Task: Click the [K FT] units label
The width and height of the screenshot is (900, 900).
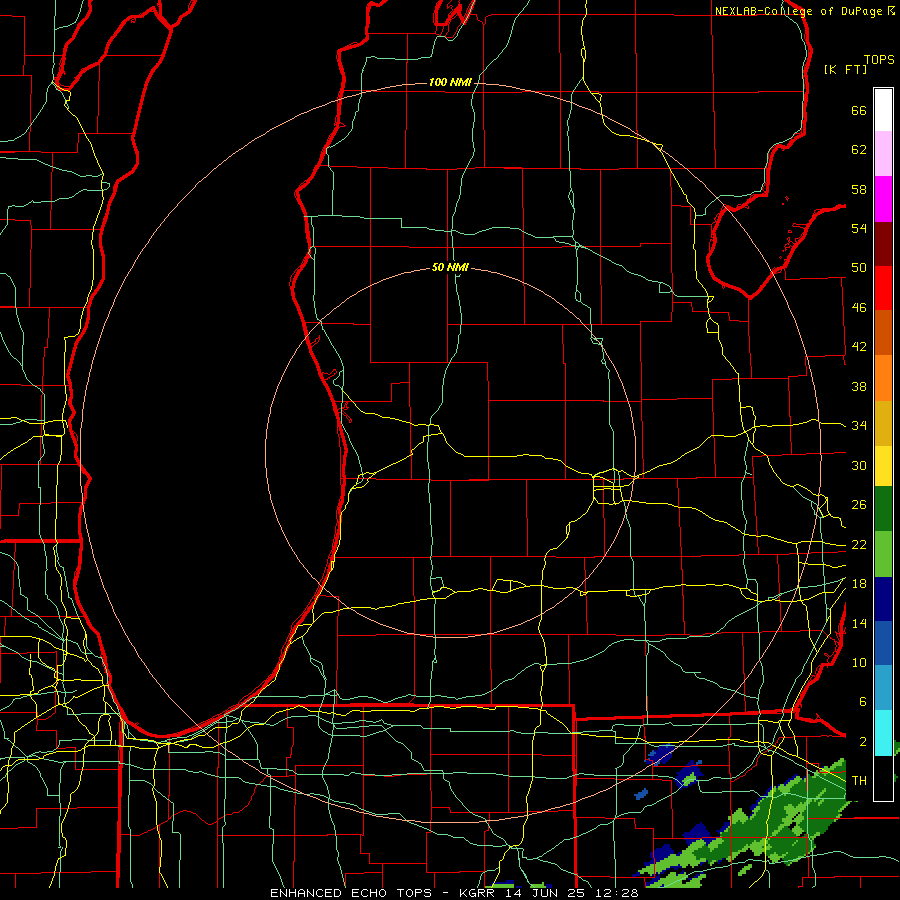Action: pos(845,70)
